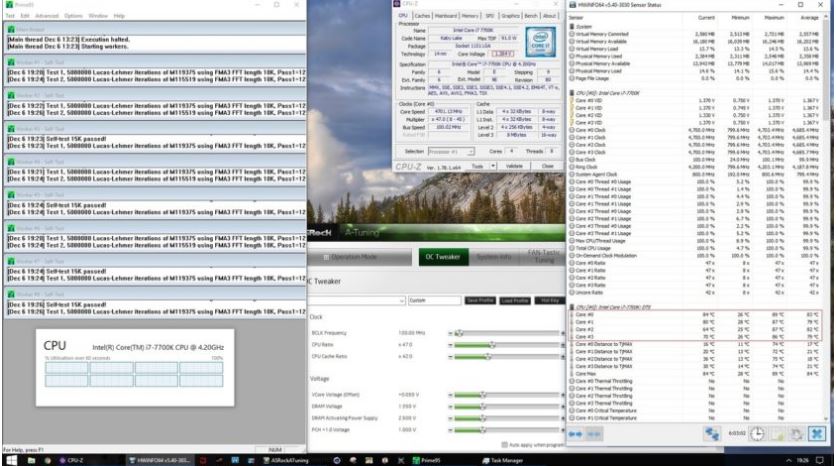
Task: Click the Close button in CPU-Z
Action: click(548, 166)
